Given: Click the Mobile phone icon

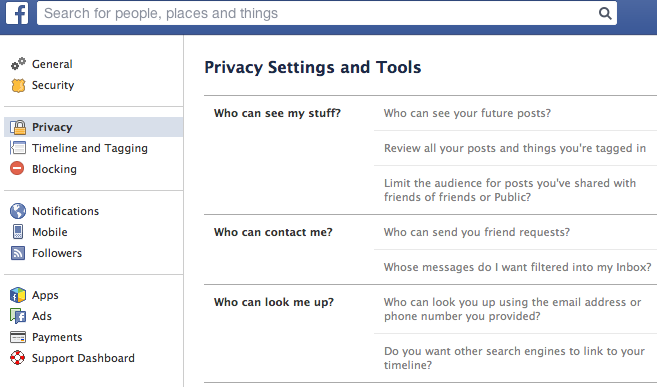Looking at the screenshot, I should (18, 232).
